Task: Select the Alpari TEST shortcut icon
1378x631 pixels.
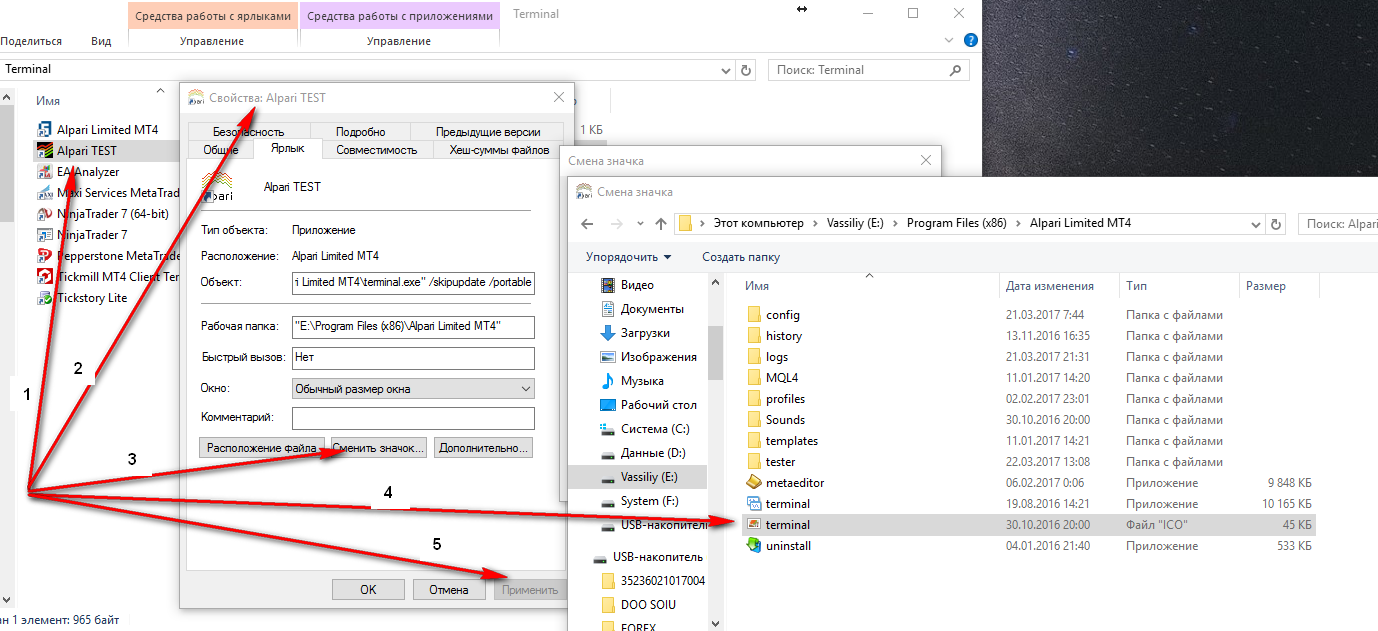Action: click(44, 151)
